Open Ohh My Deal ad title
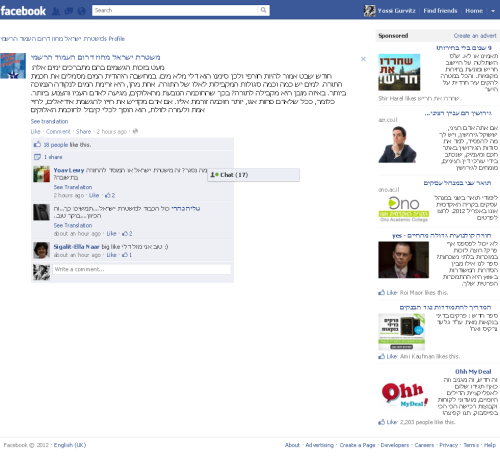 click(473, 372)
